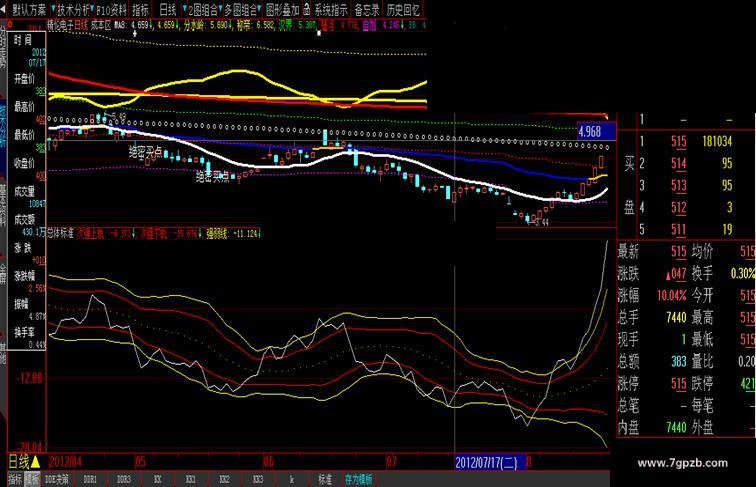Image resolution: width=756 pixels, height=487 pixels.
Task: Click buy level 3 price 513
Action: [678, 185]
